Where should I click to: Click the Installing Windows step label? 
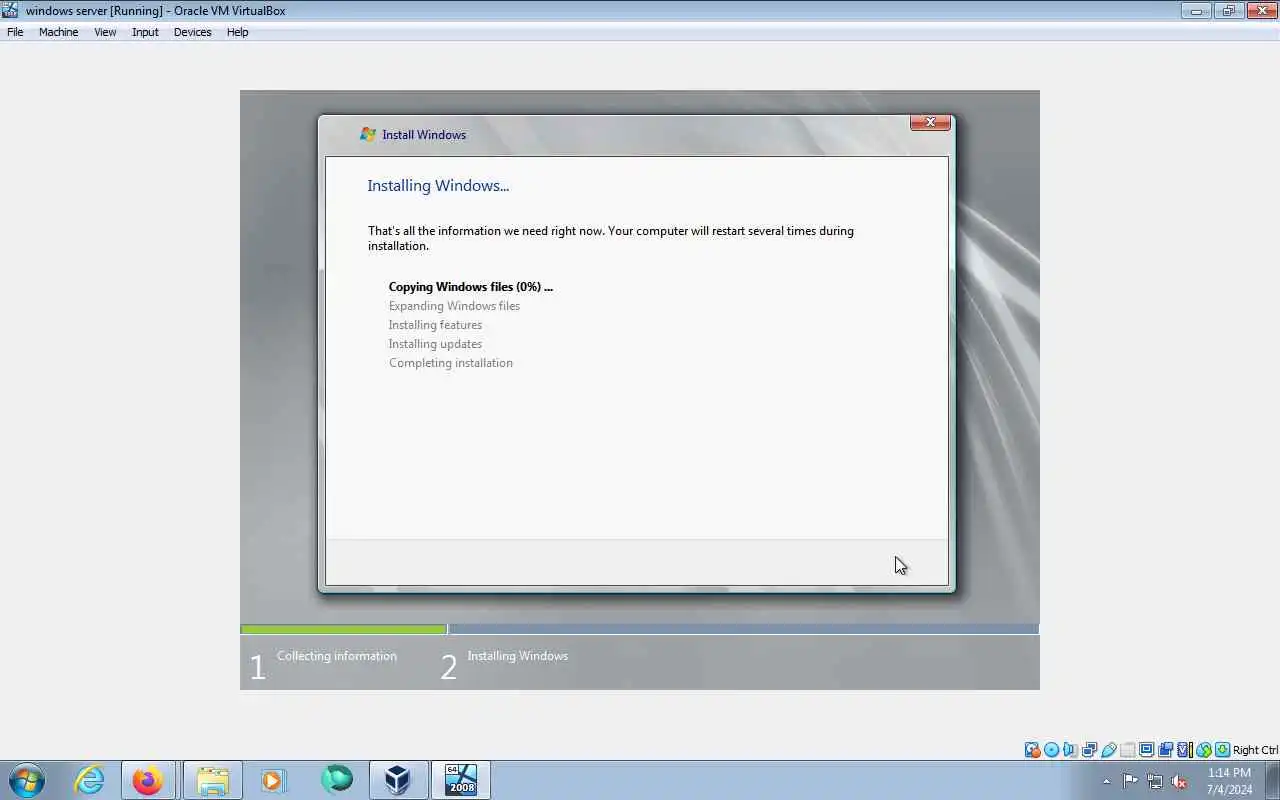click(517, 656)
